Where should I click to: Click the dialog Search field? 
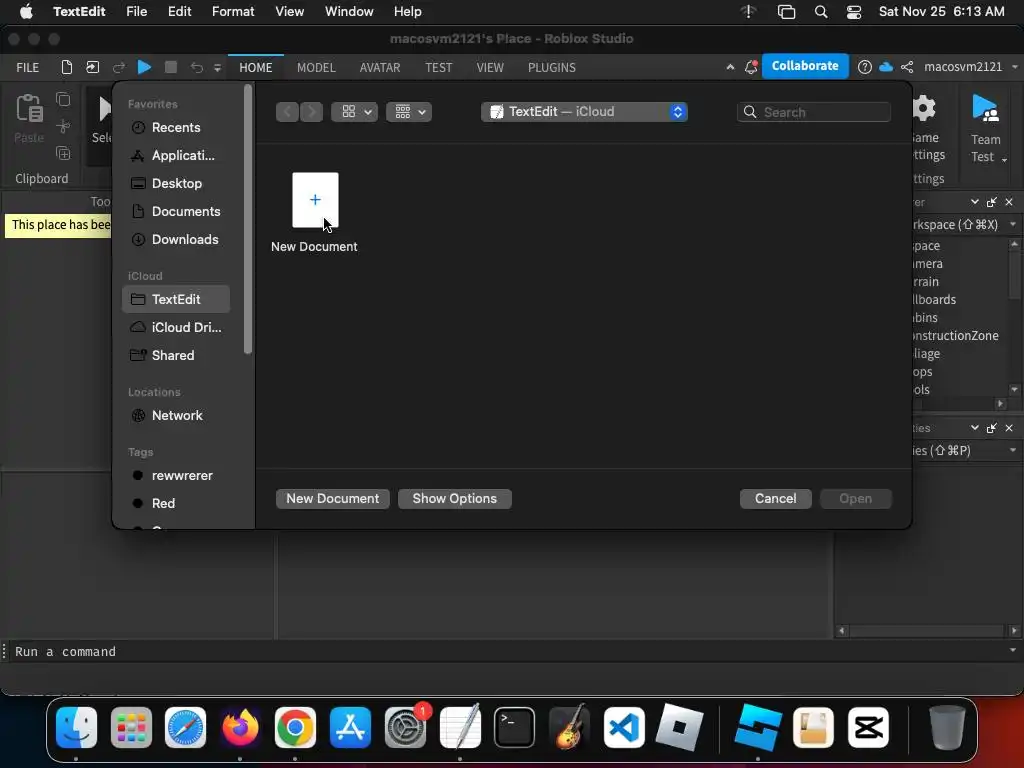tap(814, 112)
